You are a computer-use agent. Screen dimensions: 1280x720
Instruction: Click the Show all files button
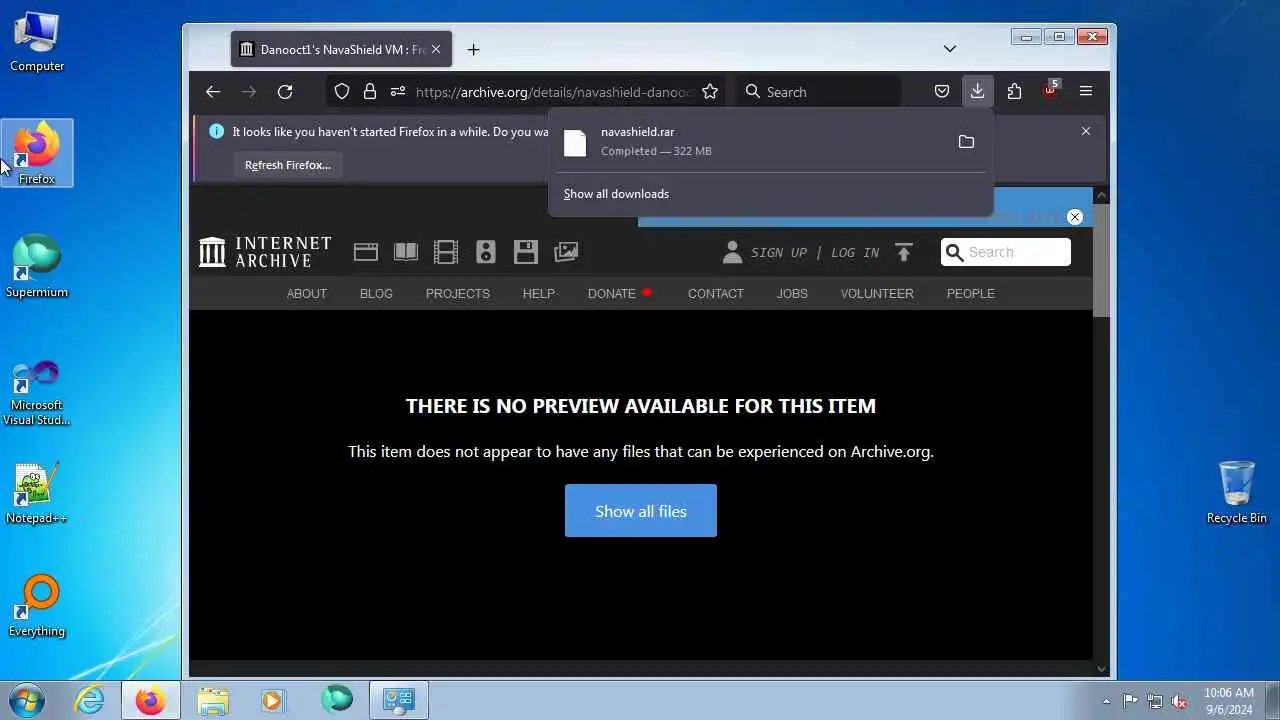[x=641, y=511]
